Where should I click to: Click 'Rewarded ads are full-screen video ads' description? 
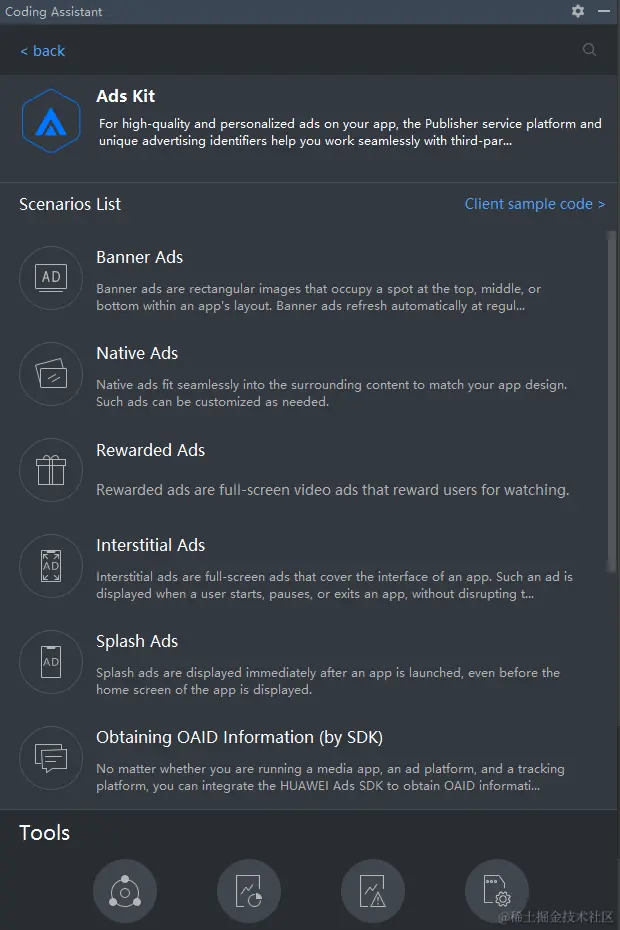coord(332,490)
